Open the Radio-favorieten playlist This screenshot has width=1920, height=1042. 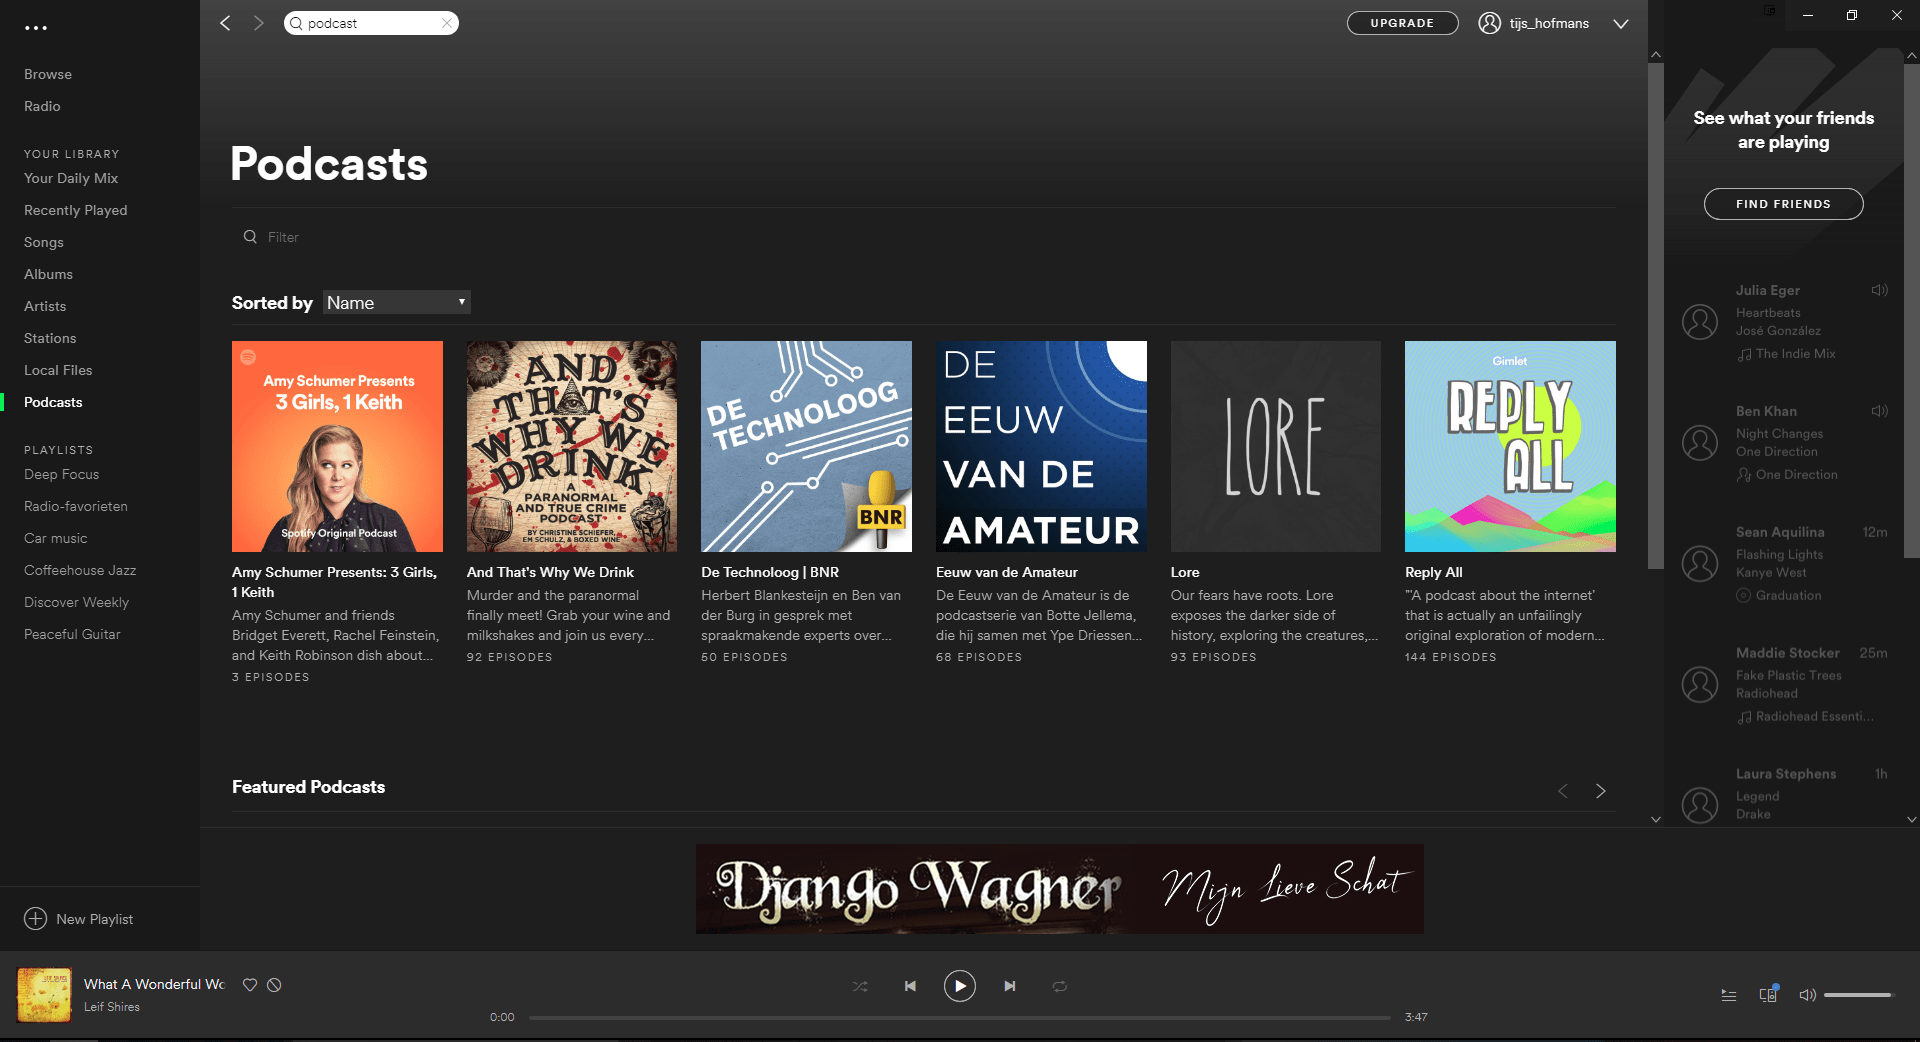76,506
